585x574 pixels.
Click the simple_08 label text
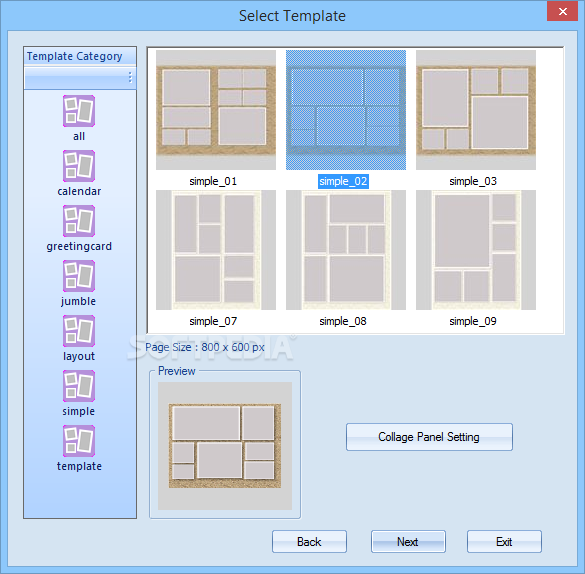click(x=343, y=321)
